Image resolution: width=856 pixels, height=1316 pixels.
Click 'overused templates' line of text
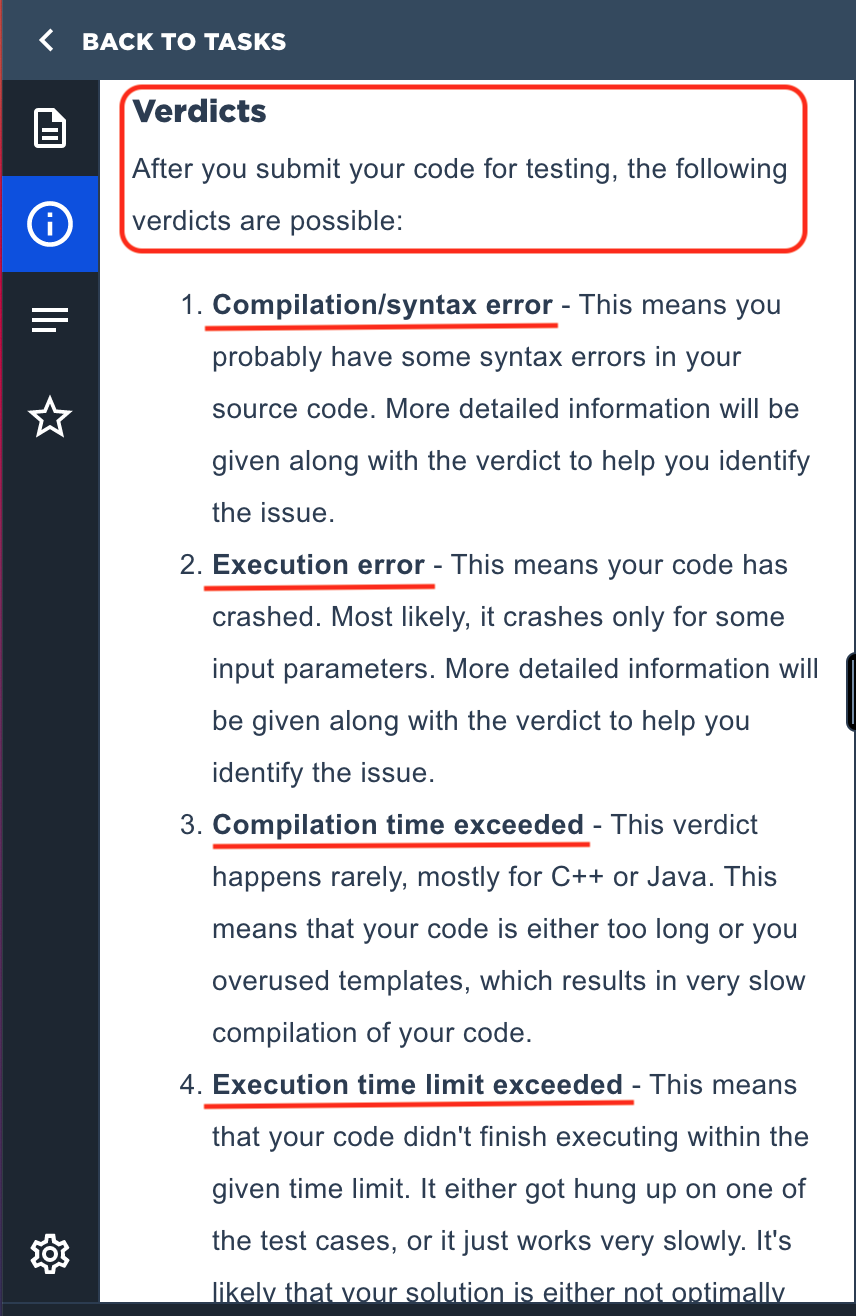coord(509,981)
